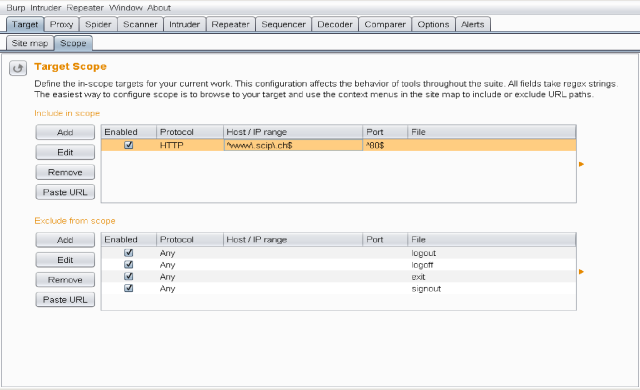The height and width of the screenshot is (390, 640).
Task: Uncheck Enabled for the HTTP scope rule
Action: coord(129,145)
